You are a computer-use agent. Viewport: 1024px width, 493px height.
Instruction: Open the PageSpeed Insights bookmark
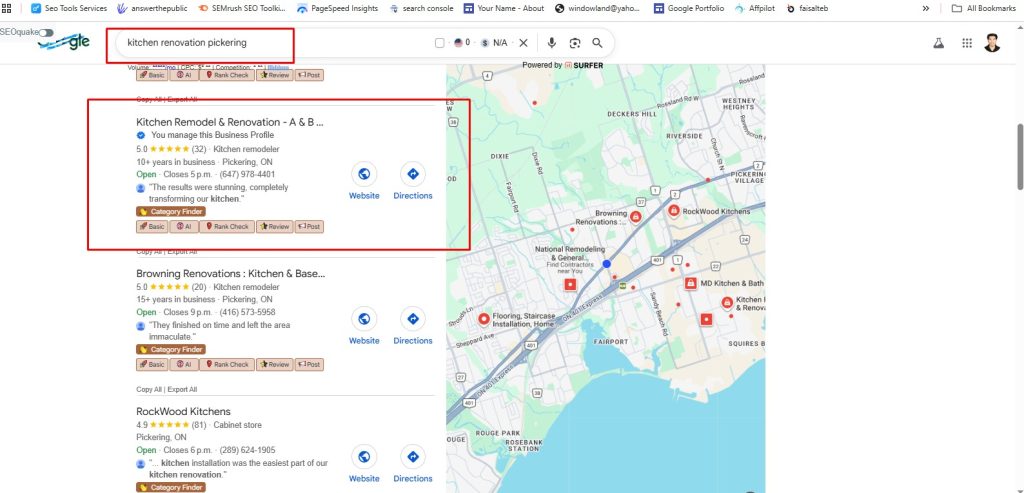tap(337, 8)
